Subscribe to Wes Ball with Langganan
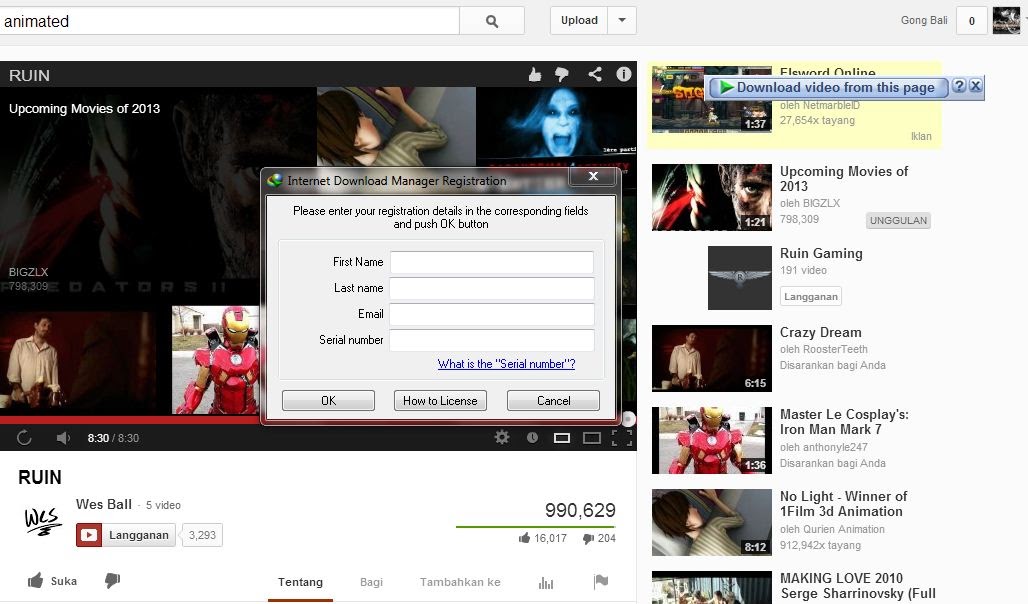 pyautogui.click(x=125, y=535)
